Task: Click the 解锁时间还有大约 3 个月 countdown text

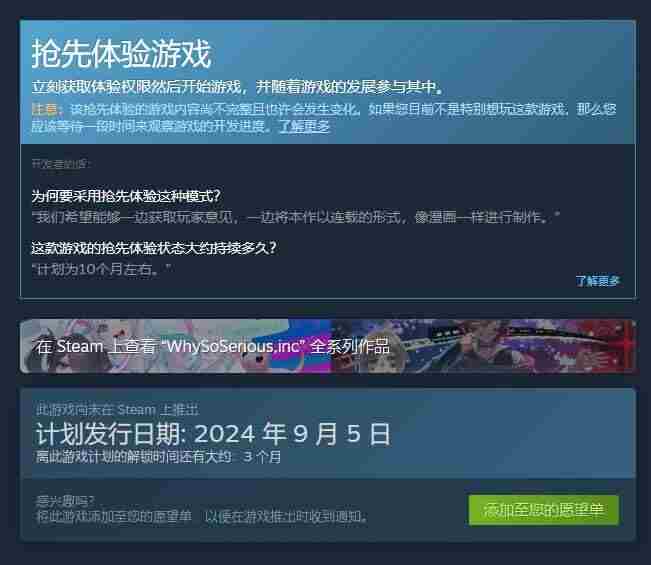Action: point(159,457)
